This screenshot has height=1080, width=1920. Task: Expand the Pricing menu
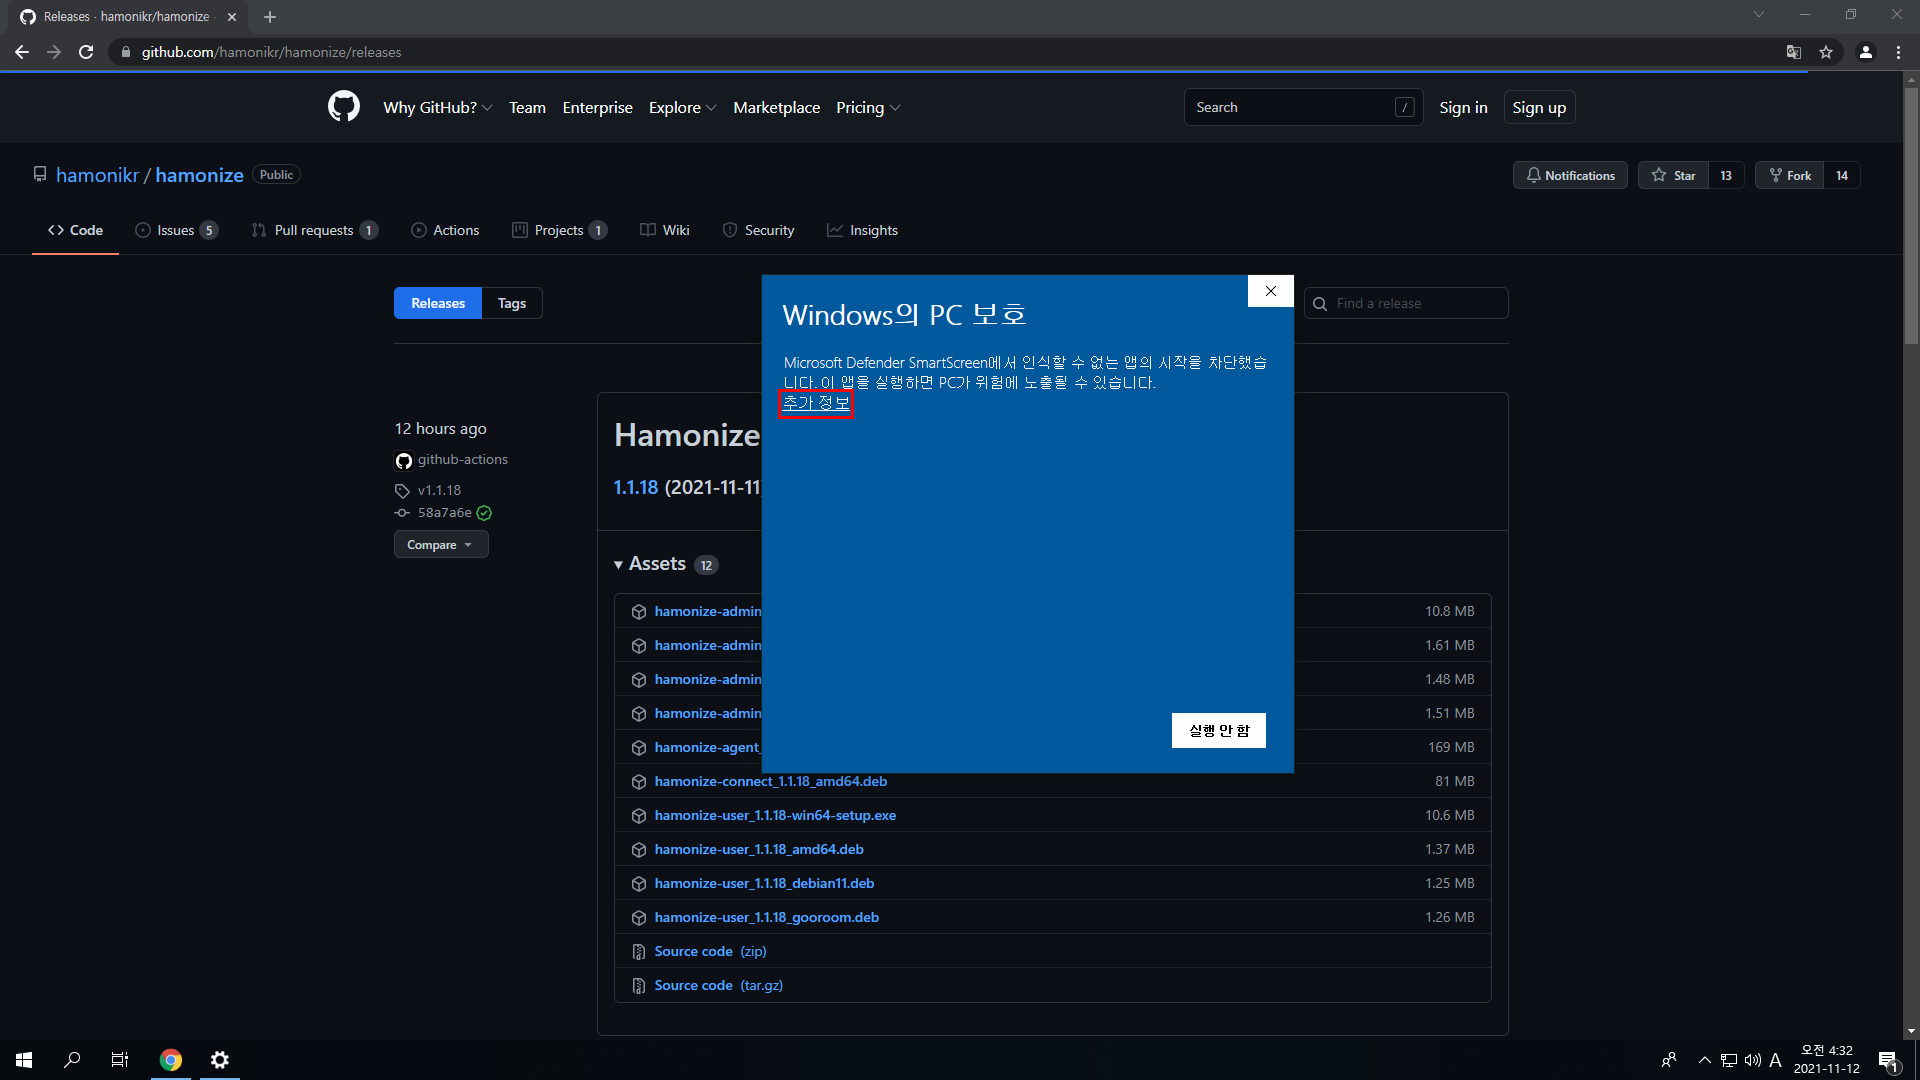click(868, 107)
